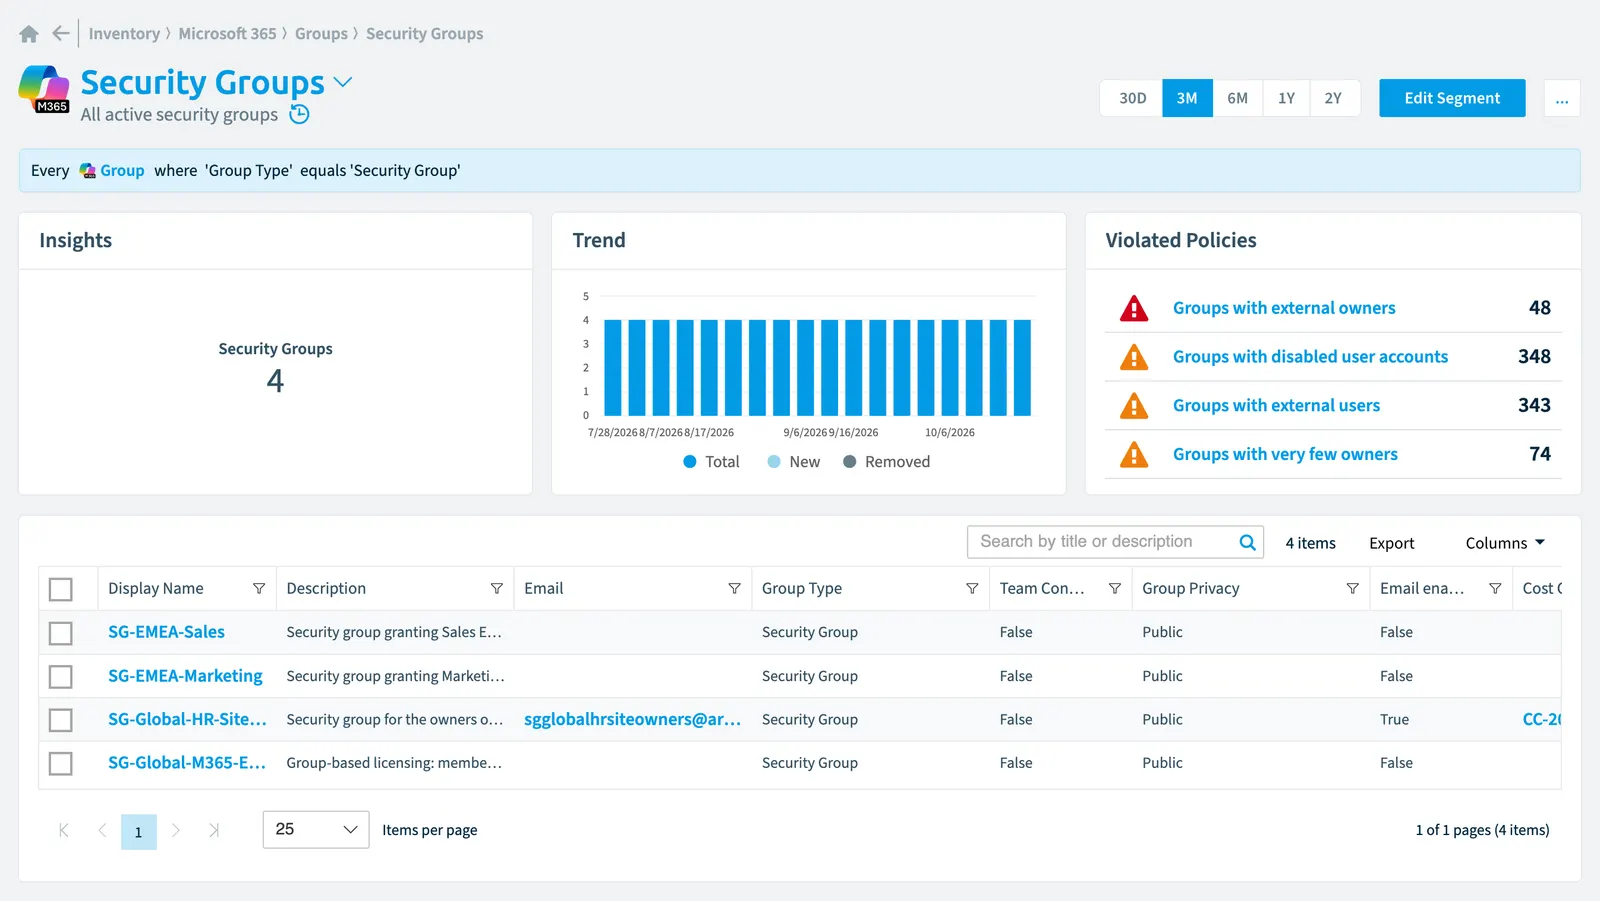Click page number 1 in pagination
1600x901 pixels.
(x=139, y=832)
